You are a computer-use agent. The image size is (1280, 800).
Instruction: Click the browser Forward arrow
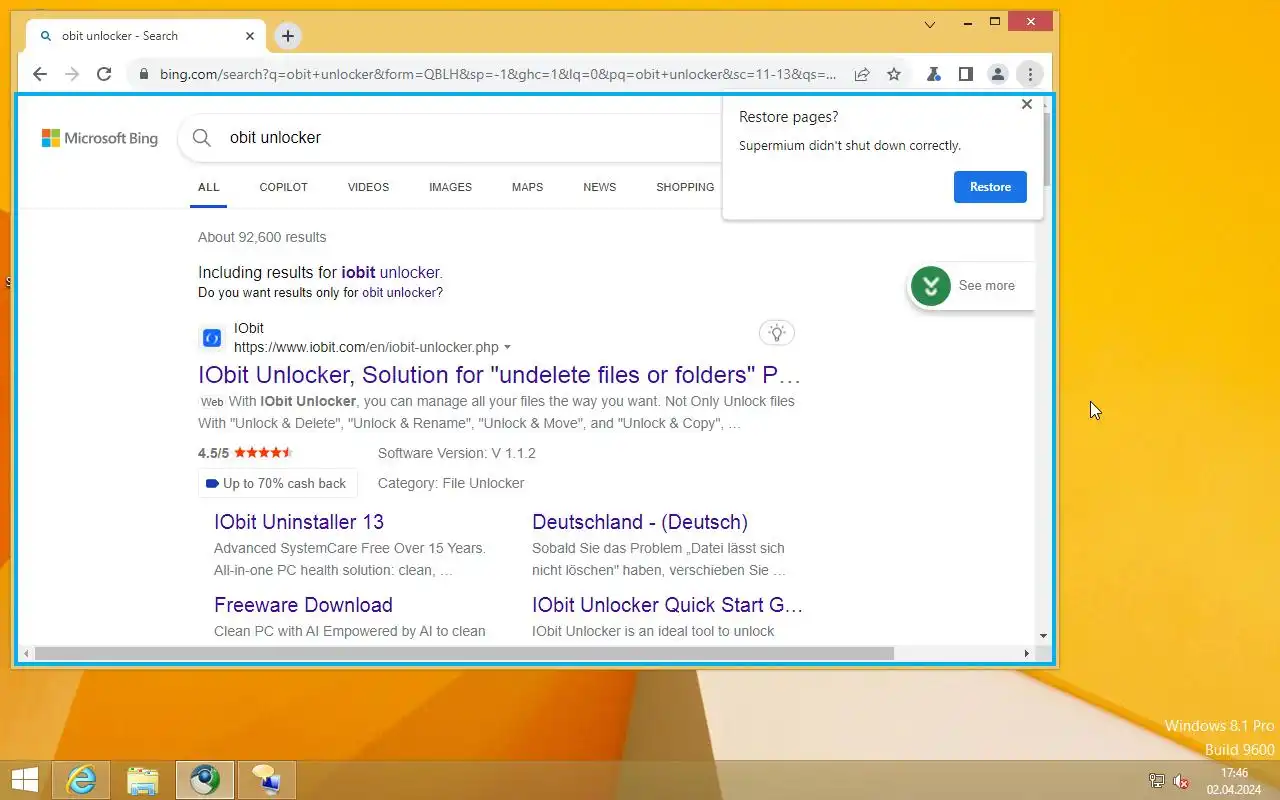coord(72,74)
